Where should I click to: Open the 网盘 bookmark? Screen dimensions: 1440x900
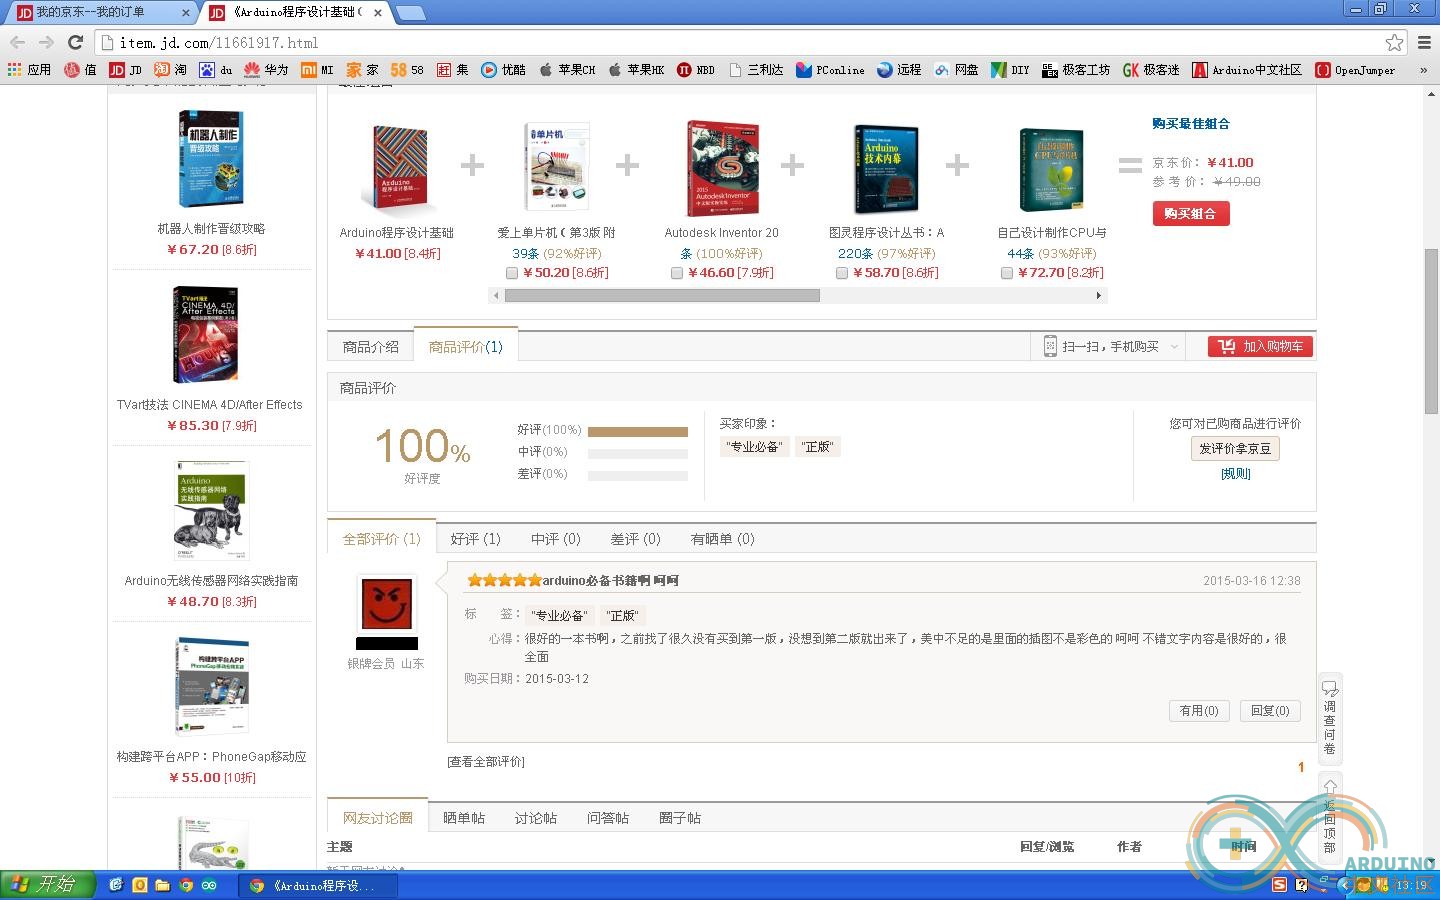(x=956, y=70)
